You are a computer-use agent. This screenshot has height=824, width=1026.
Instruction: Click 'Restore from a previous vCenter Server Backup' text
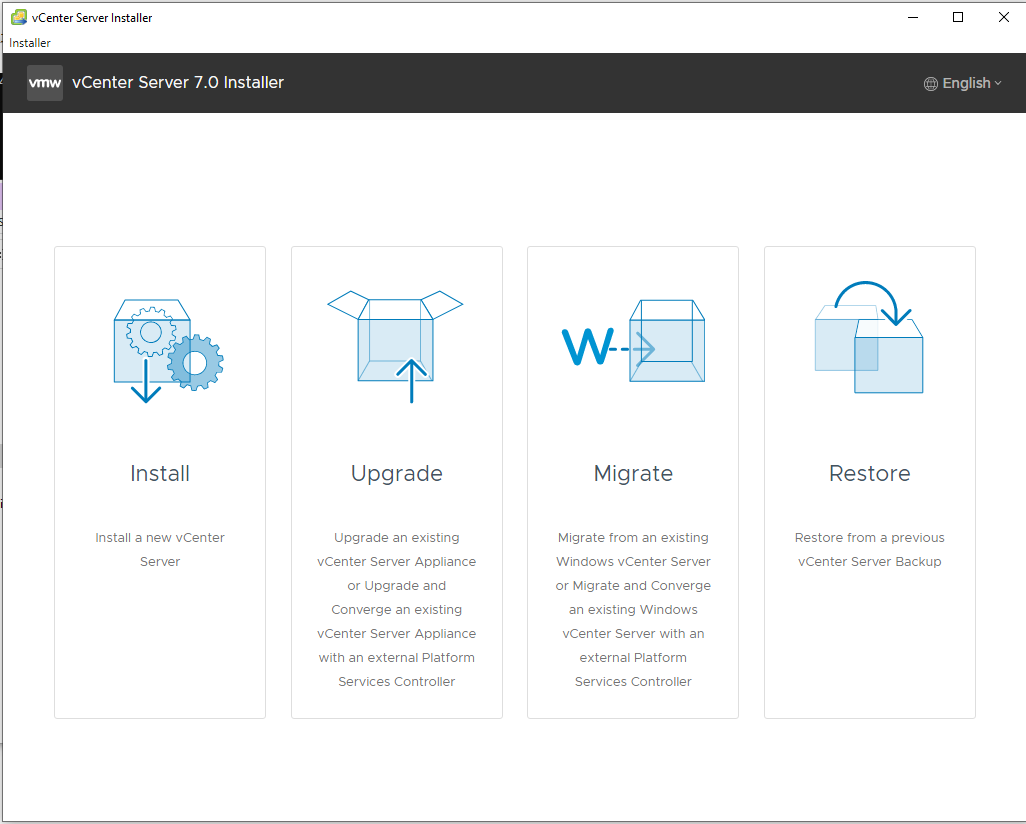coord(870,550)
